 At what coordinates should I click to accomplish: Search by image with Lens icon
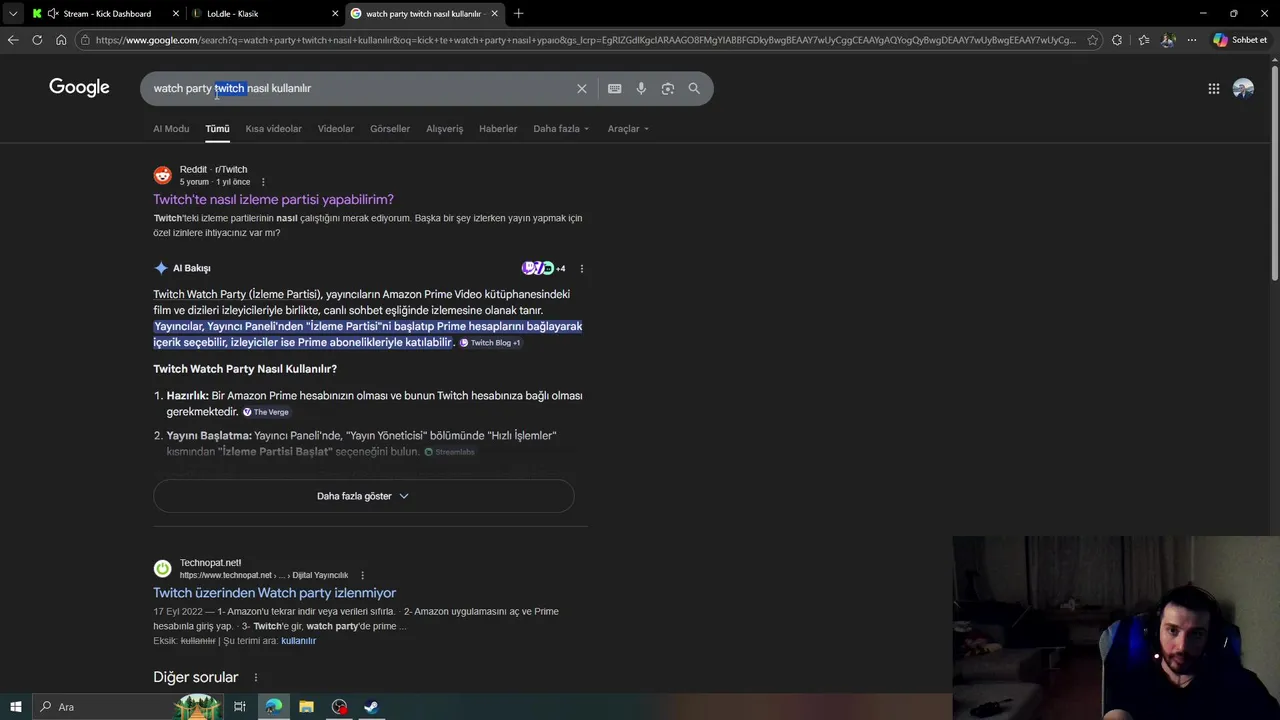668,88
